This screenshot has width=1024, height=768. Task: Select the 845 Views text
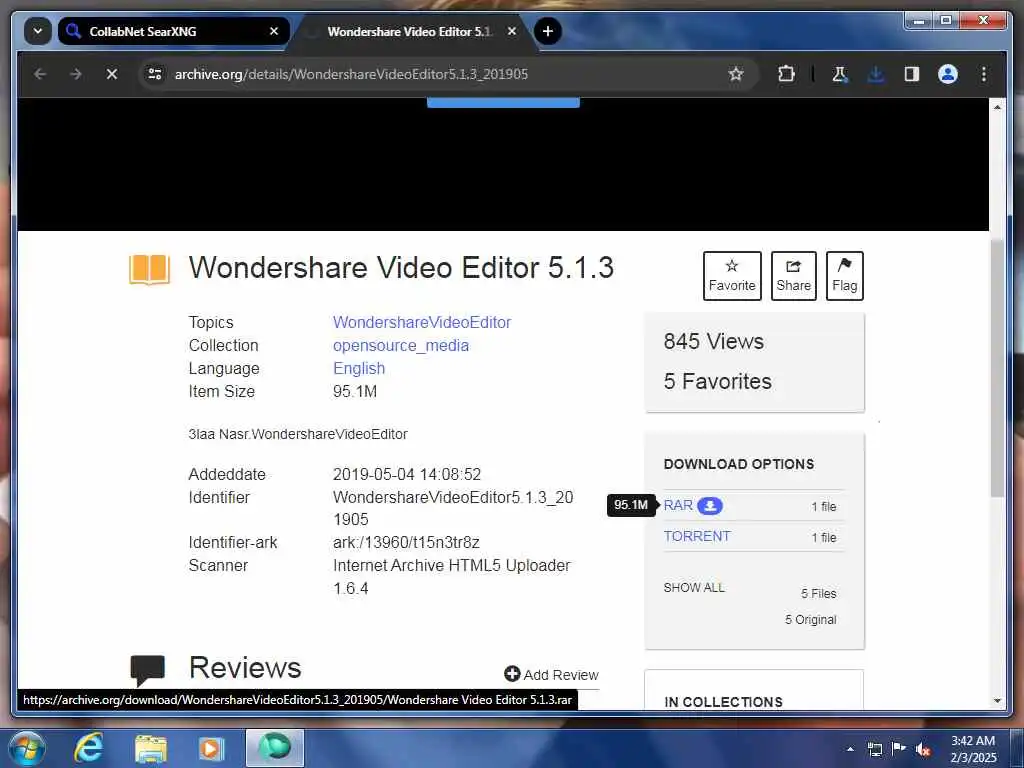click(713, 342)
